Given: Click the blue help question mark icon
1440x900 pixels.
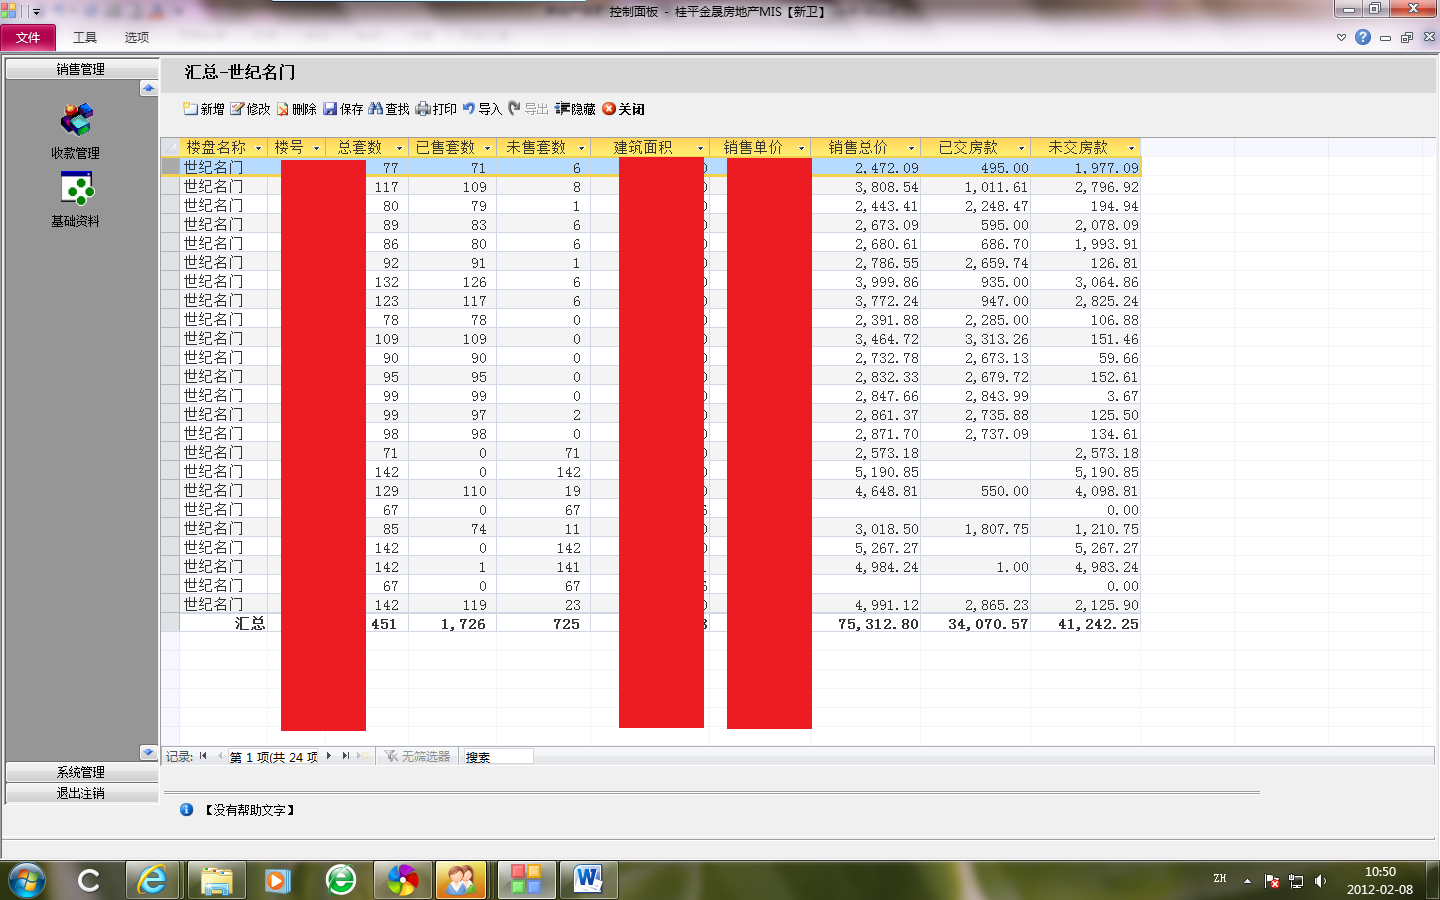Looking at the screenshot, I should (1363, 37).
